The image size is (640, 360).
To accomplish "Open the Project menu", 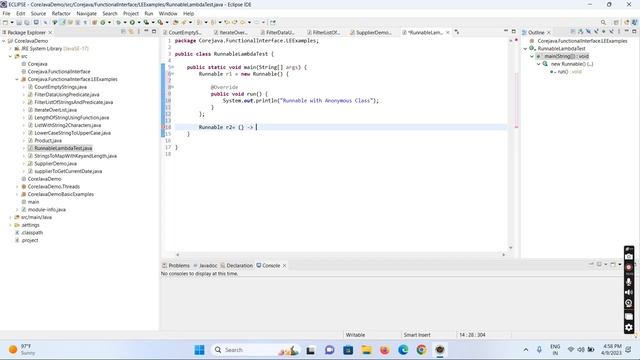I will click(x=131, y=13).
